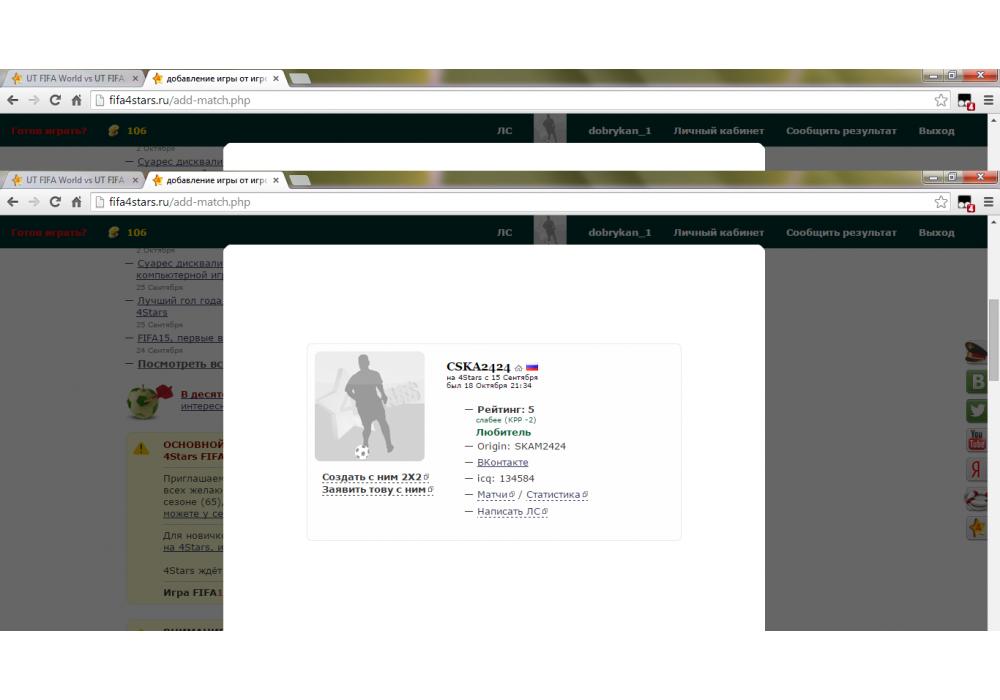
Task: Click the apple with rose icon
Action: click(x=149, y=399)
